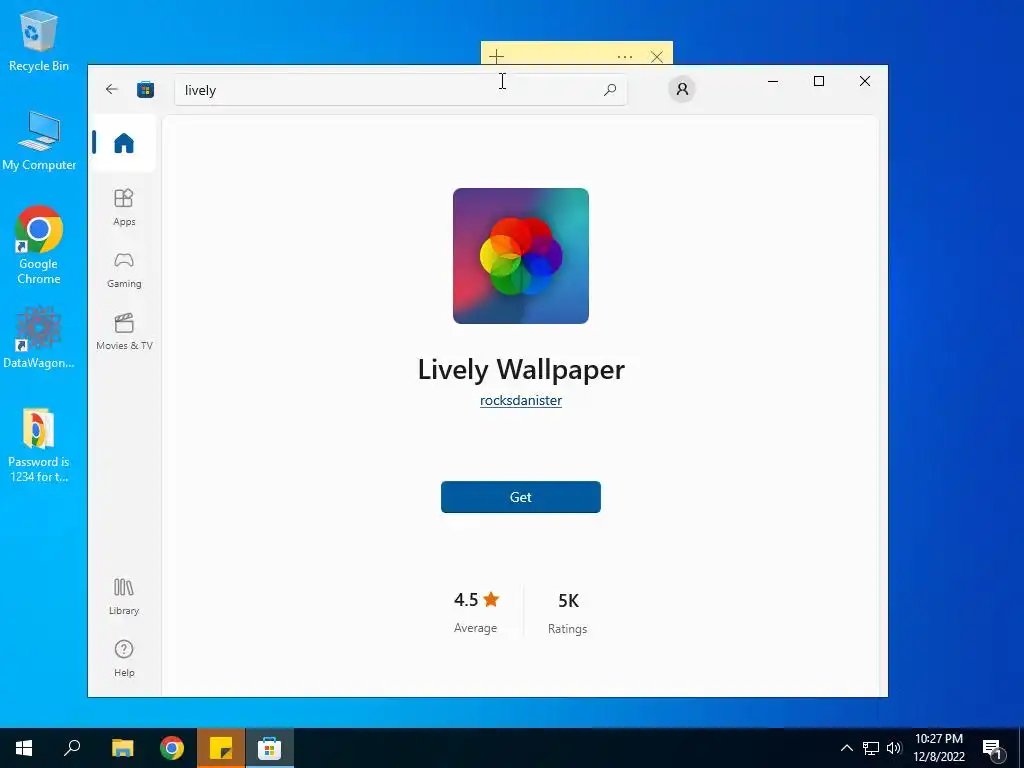The height and width of the screenshot is (768, 1024).
Task: Minimize the Microsoft Store window
Action: pos(773,81)
